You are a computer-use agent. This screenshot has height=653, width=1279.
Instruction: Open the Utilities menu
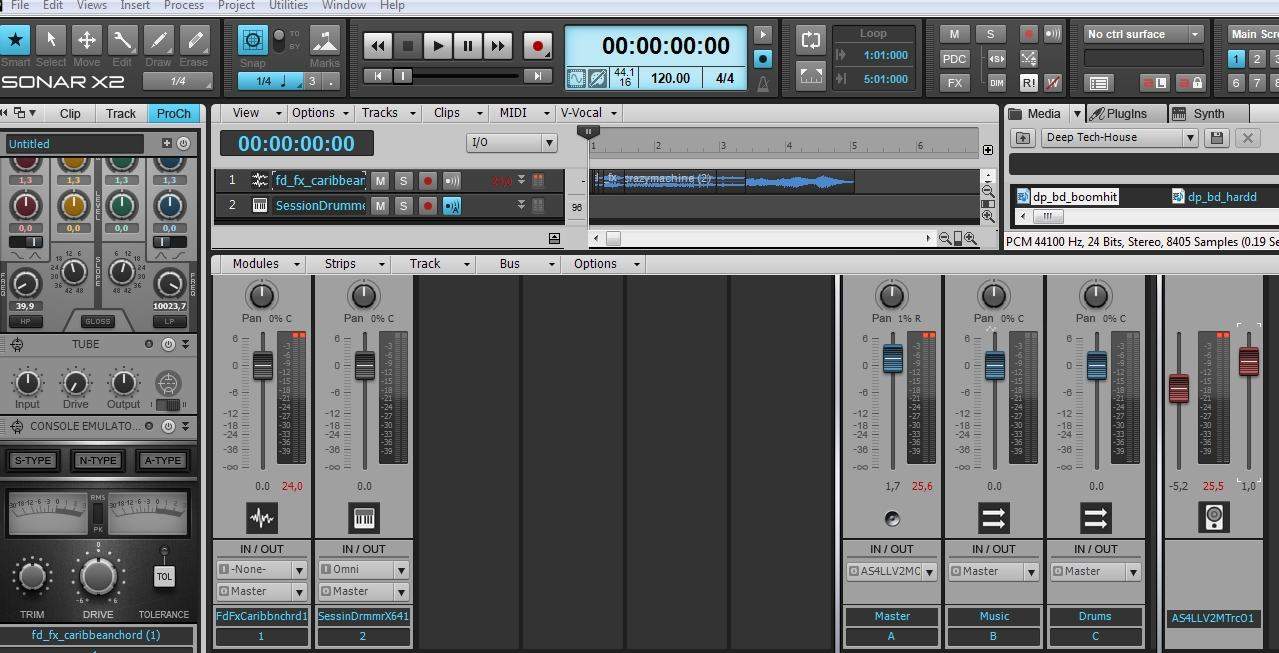coord(288,5)
